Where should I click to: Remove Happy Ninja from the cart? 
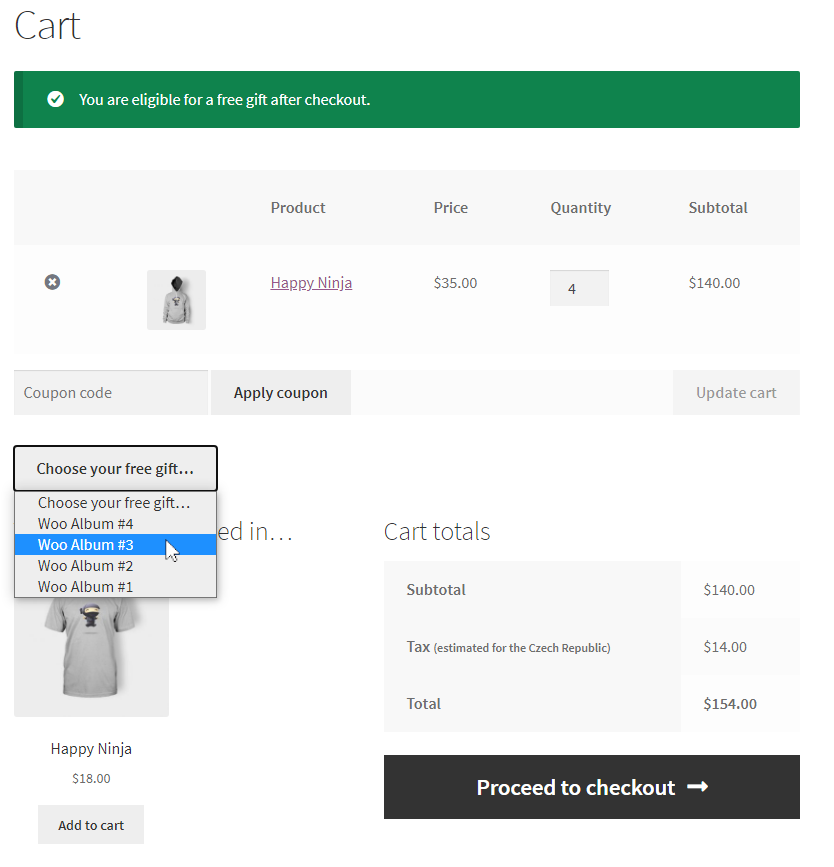click(x=52, y=282)
